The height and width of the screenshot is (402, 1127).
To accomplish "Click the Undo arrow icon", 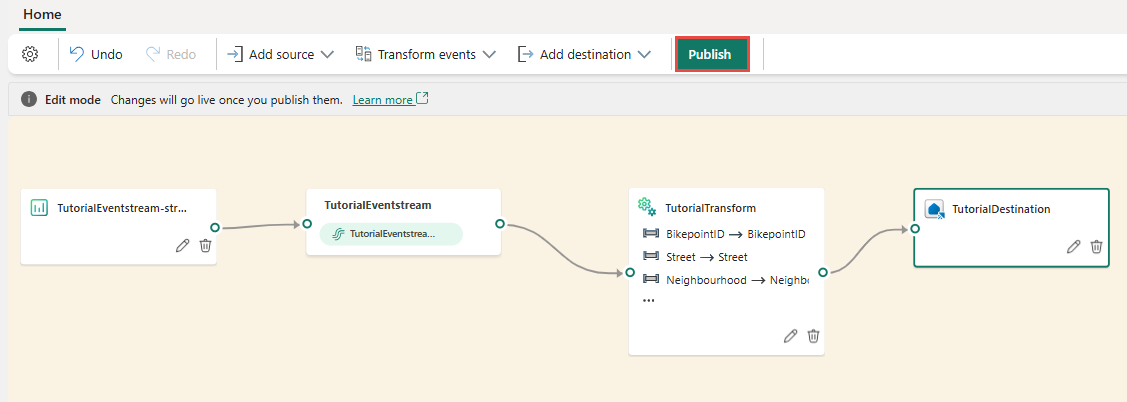I will click(77, 54).
